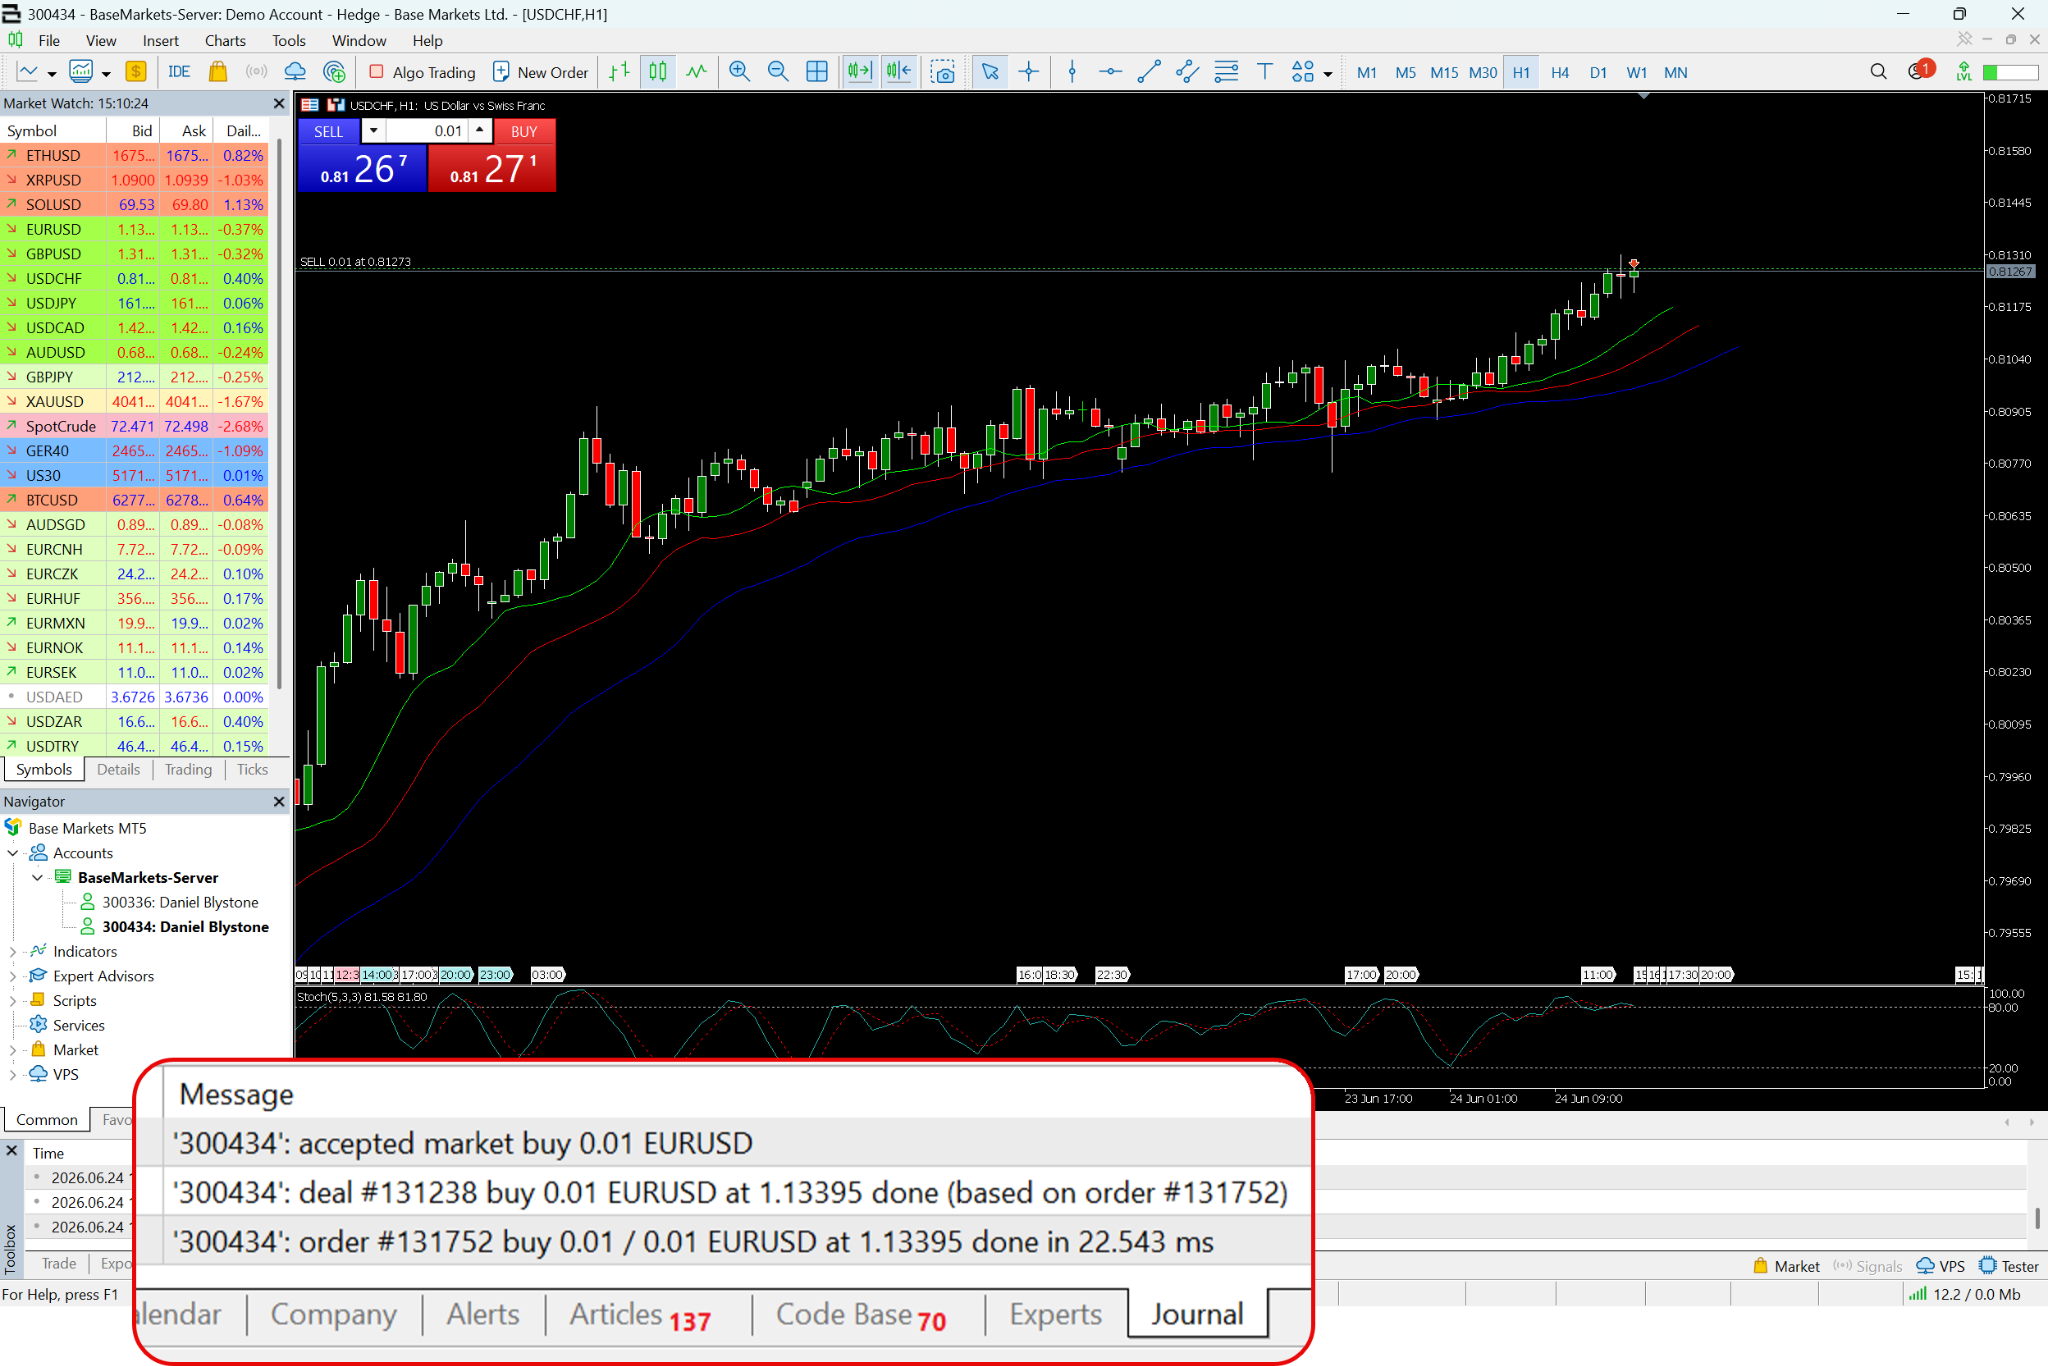
Task: Select the Text label tool
Action: 1265,72
